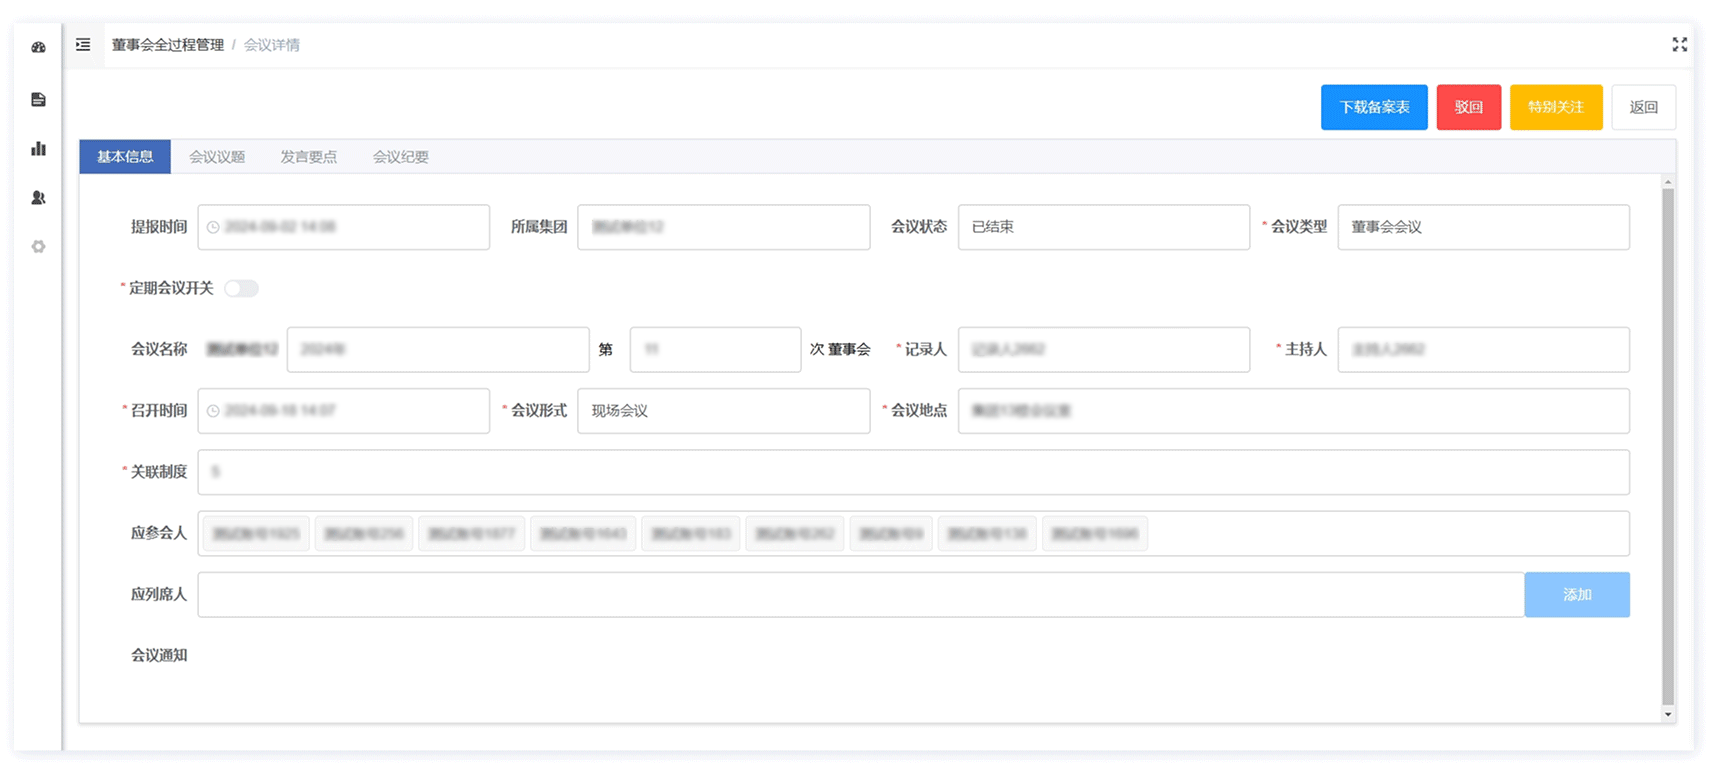
Task: Click the 下载备案表 button
Action: coord(1374,107)
